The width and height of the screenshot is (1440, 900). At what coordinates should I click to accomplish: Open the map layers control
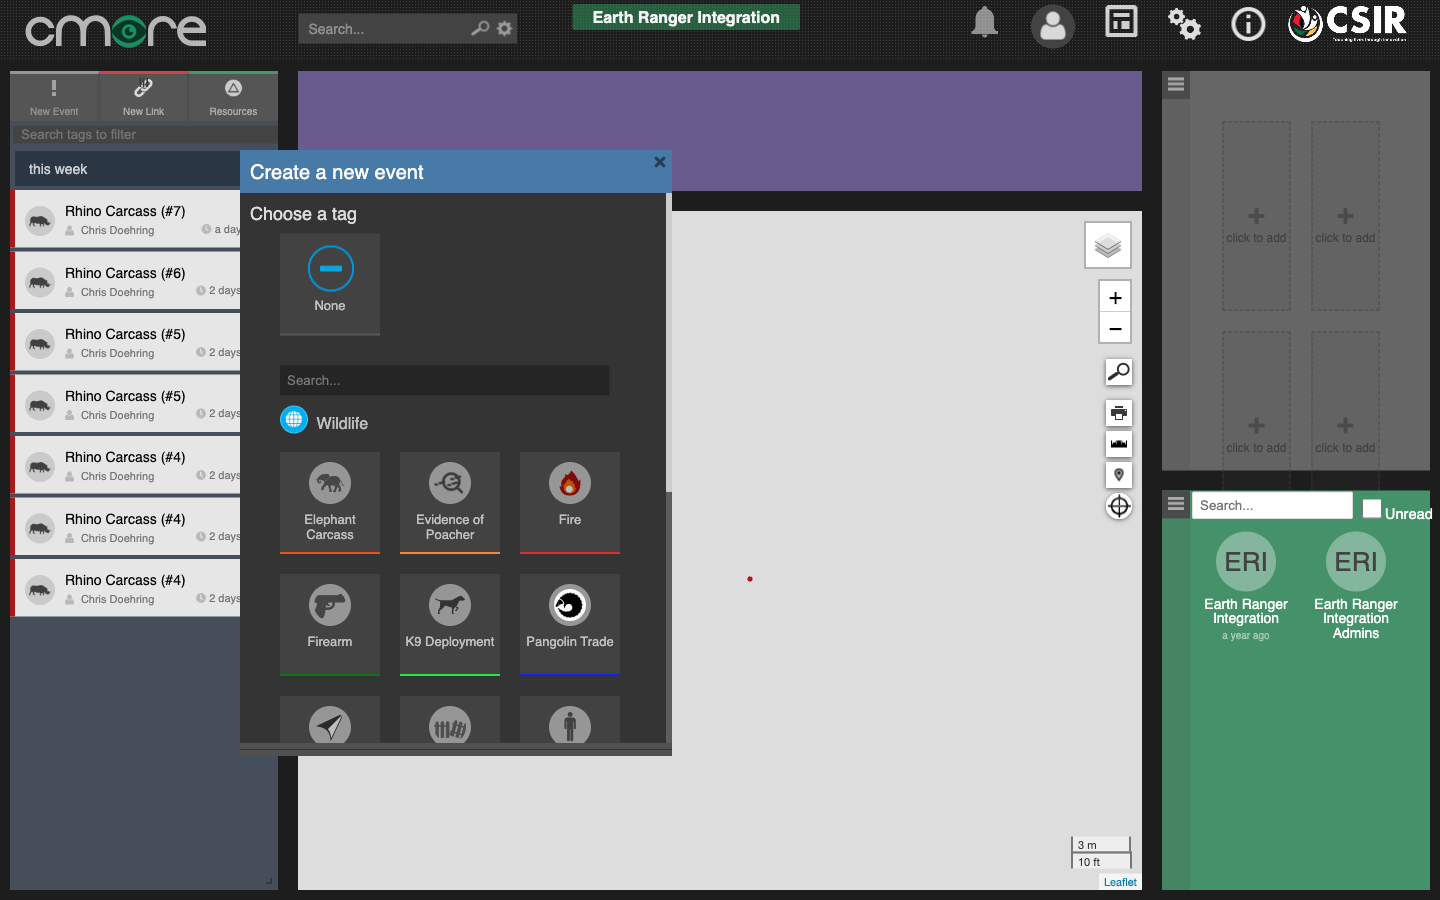(x=1108, y=245)
